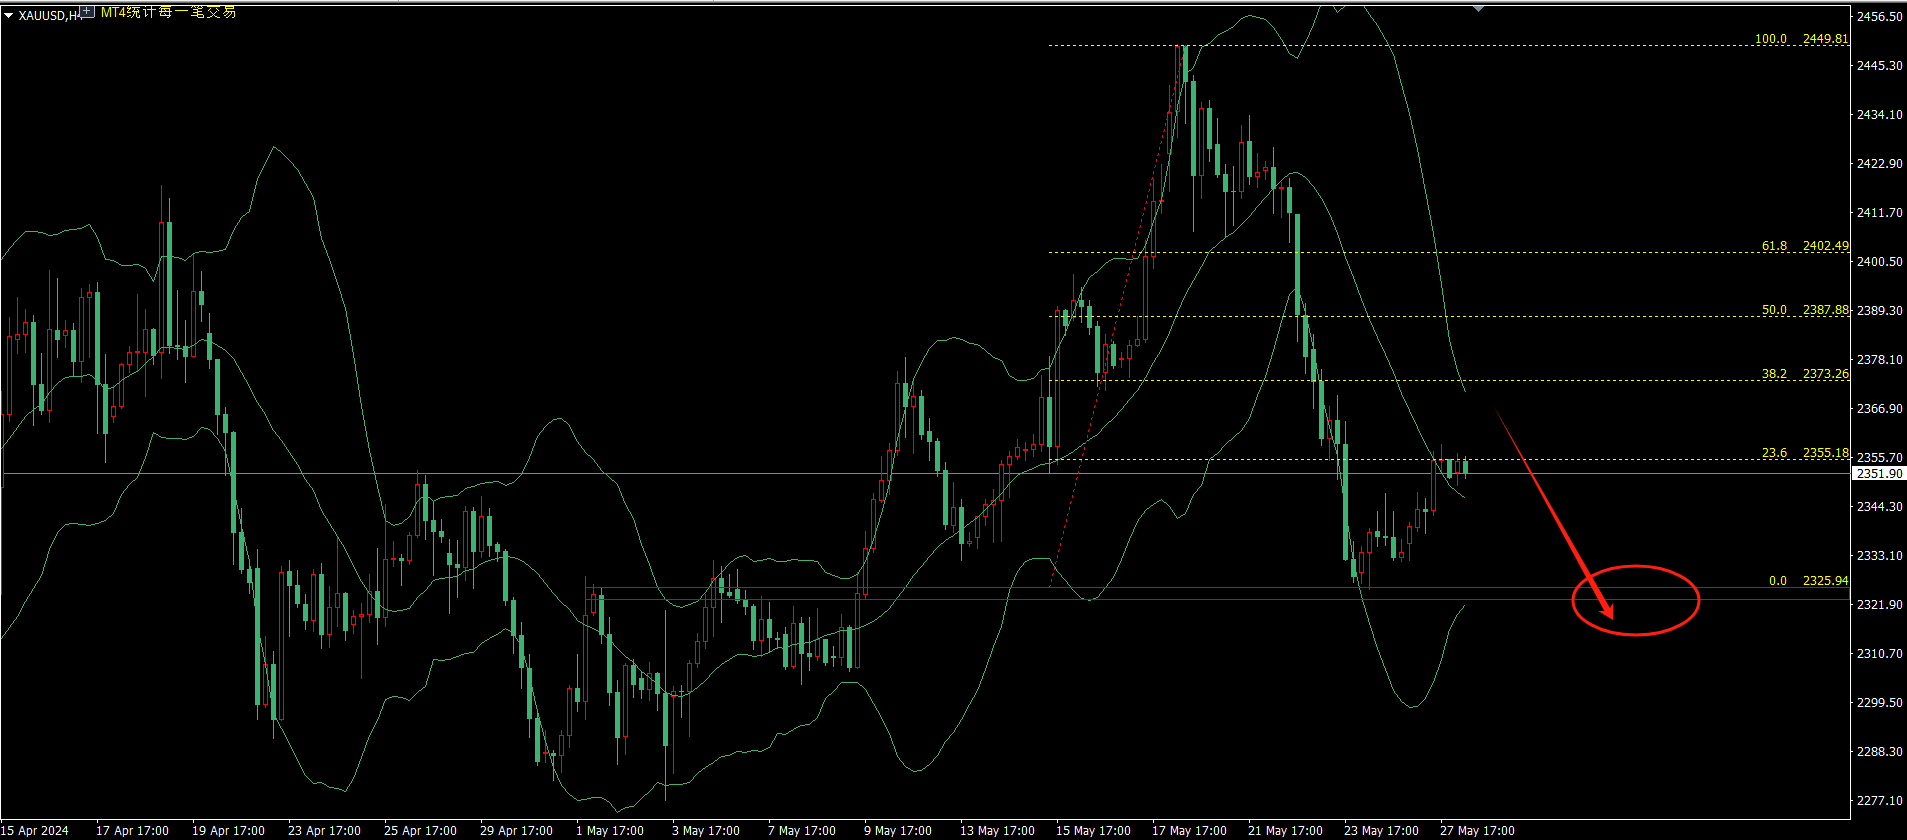Select the Fibonacci 100.0 level label 2449.81
This screenshot has height=840, width=1907.
pos(1802,39)
